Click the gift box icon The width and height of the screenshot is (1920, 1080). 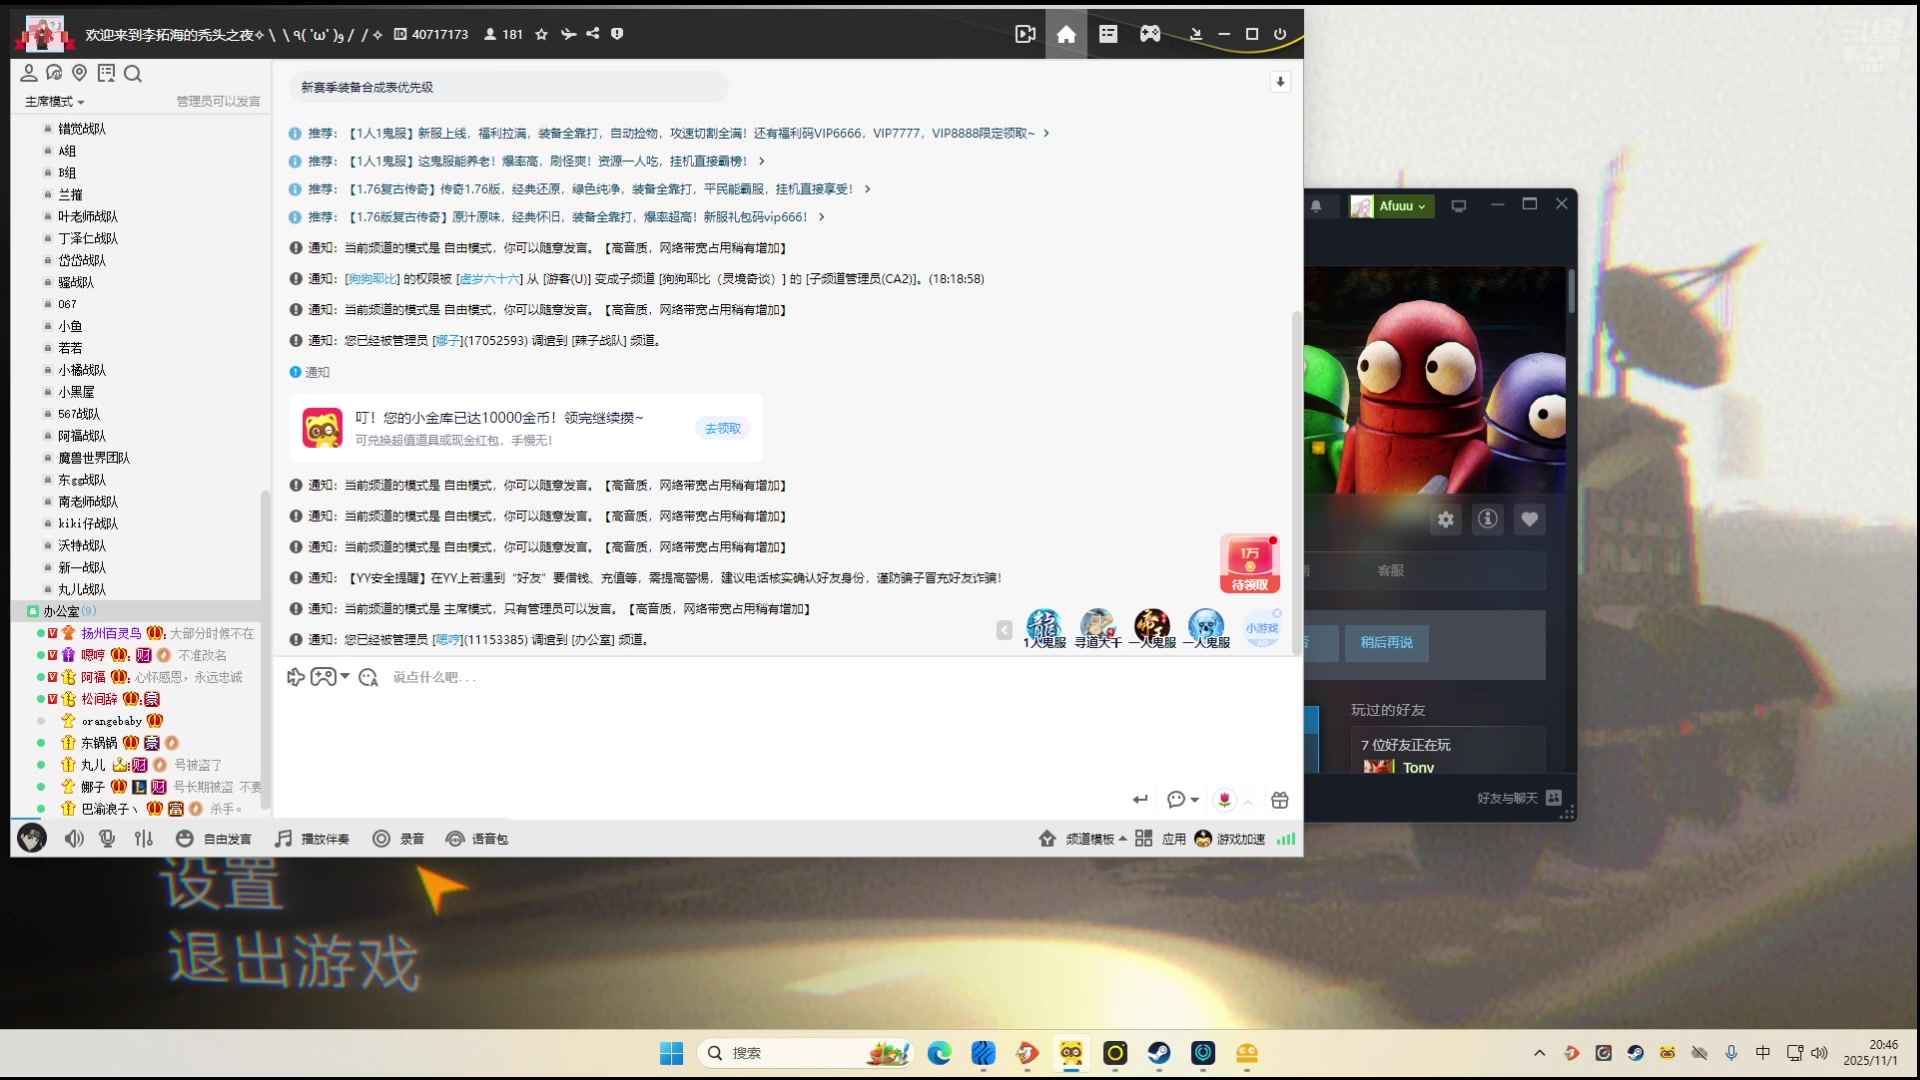coord(1280,800)
